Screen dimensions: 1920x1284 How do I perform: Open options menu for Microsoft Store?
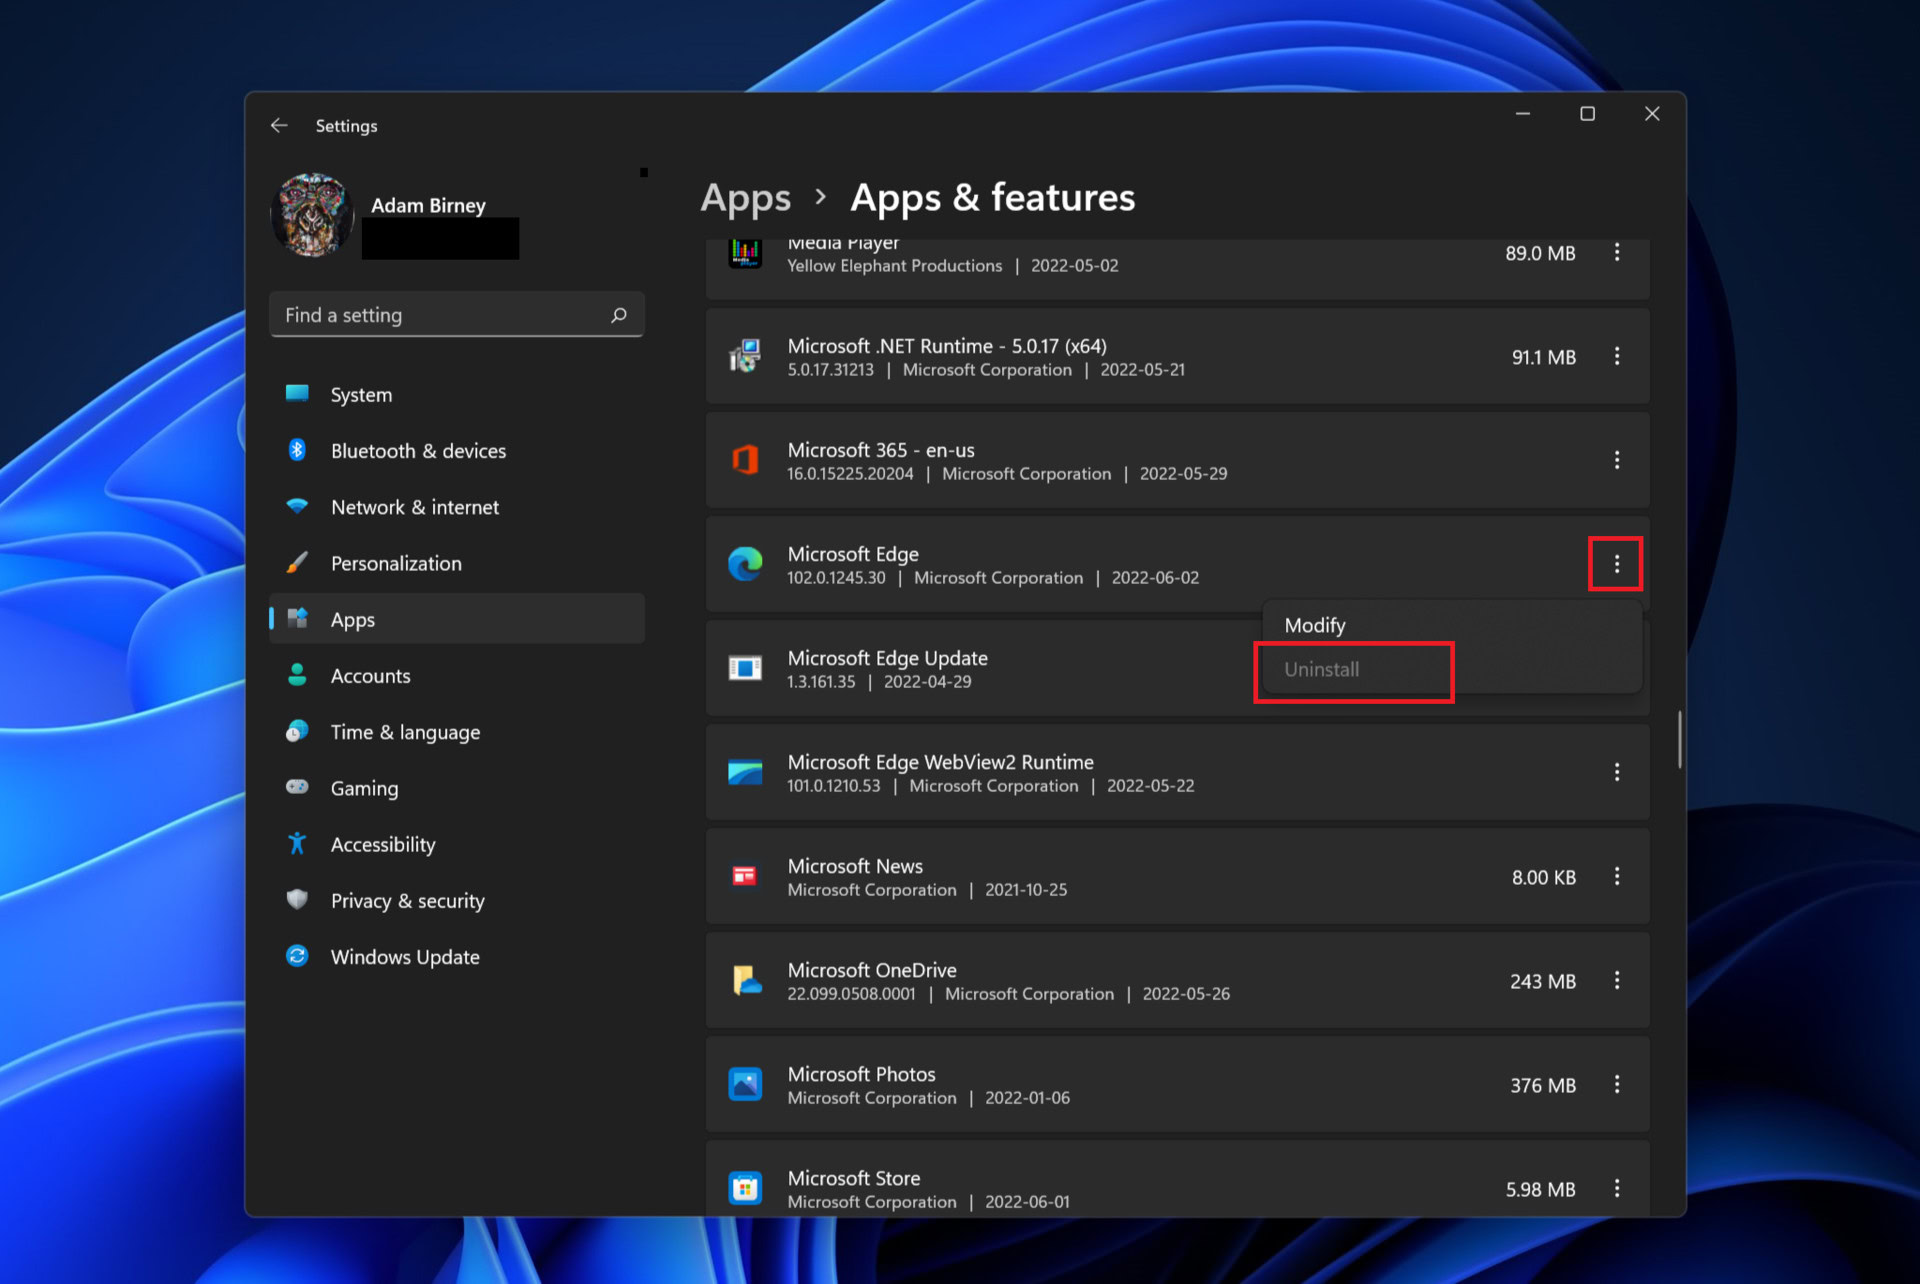(1617, 1188)
